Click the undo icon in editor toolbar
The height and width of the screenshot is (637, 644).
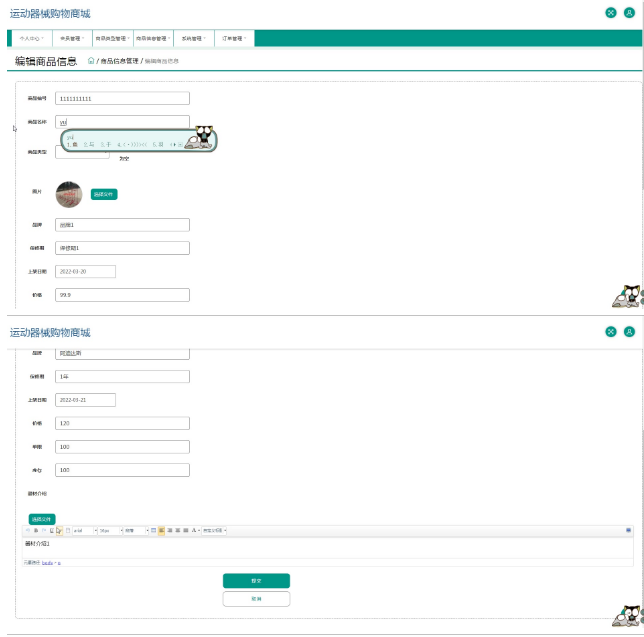tap(28, 530)
